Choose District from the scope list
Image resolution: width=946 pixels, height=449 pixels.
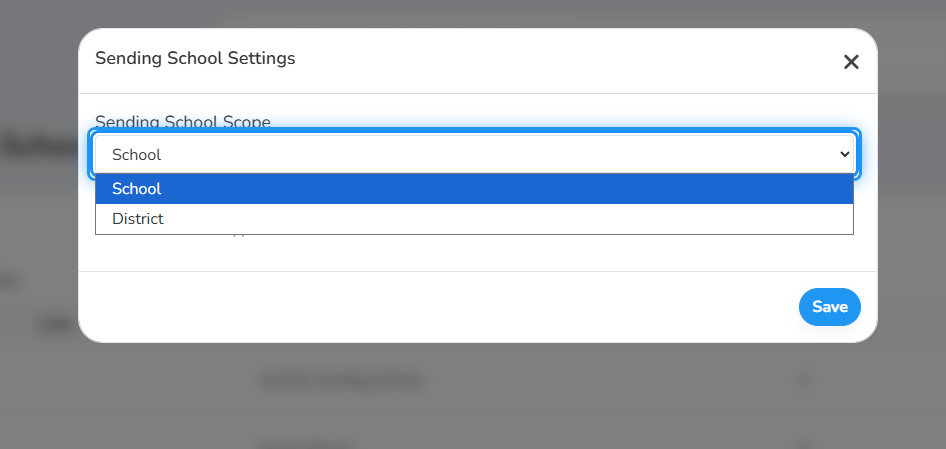click(474, 219)
